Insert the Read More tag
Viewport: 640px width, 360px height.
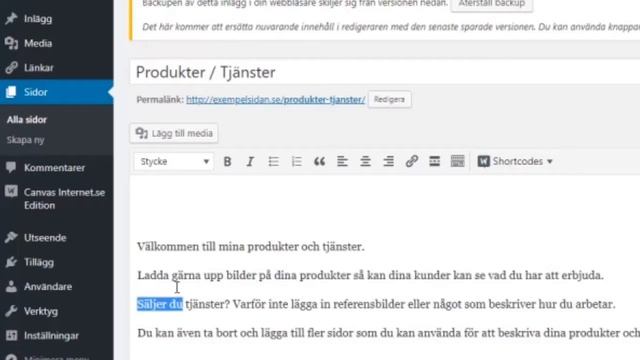click(434, 162)
